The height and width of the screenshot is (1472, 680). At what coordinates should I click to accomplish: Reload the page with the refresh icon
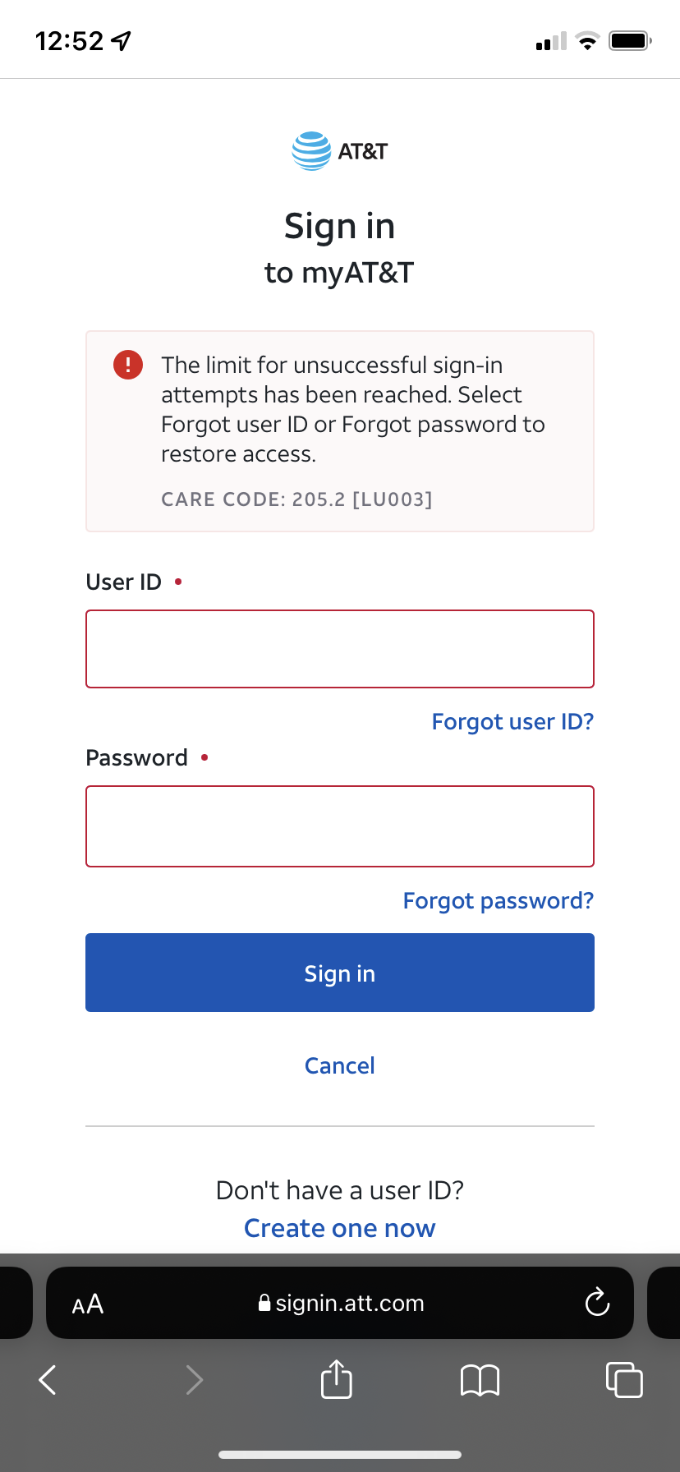[597, 1303]
